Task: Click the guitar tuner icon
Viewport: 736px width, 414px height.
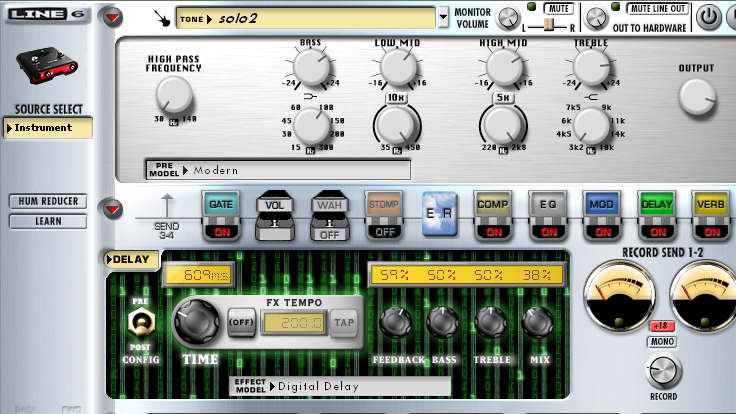Action: pyautogui.click(x=162, y=18)
